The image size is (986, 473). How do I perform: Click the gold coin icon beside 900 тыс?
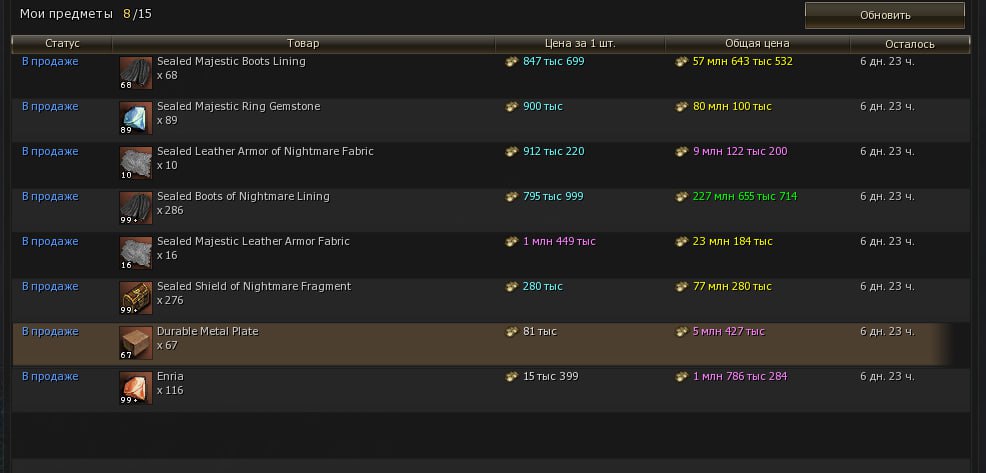(x=512, y=107)
